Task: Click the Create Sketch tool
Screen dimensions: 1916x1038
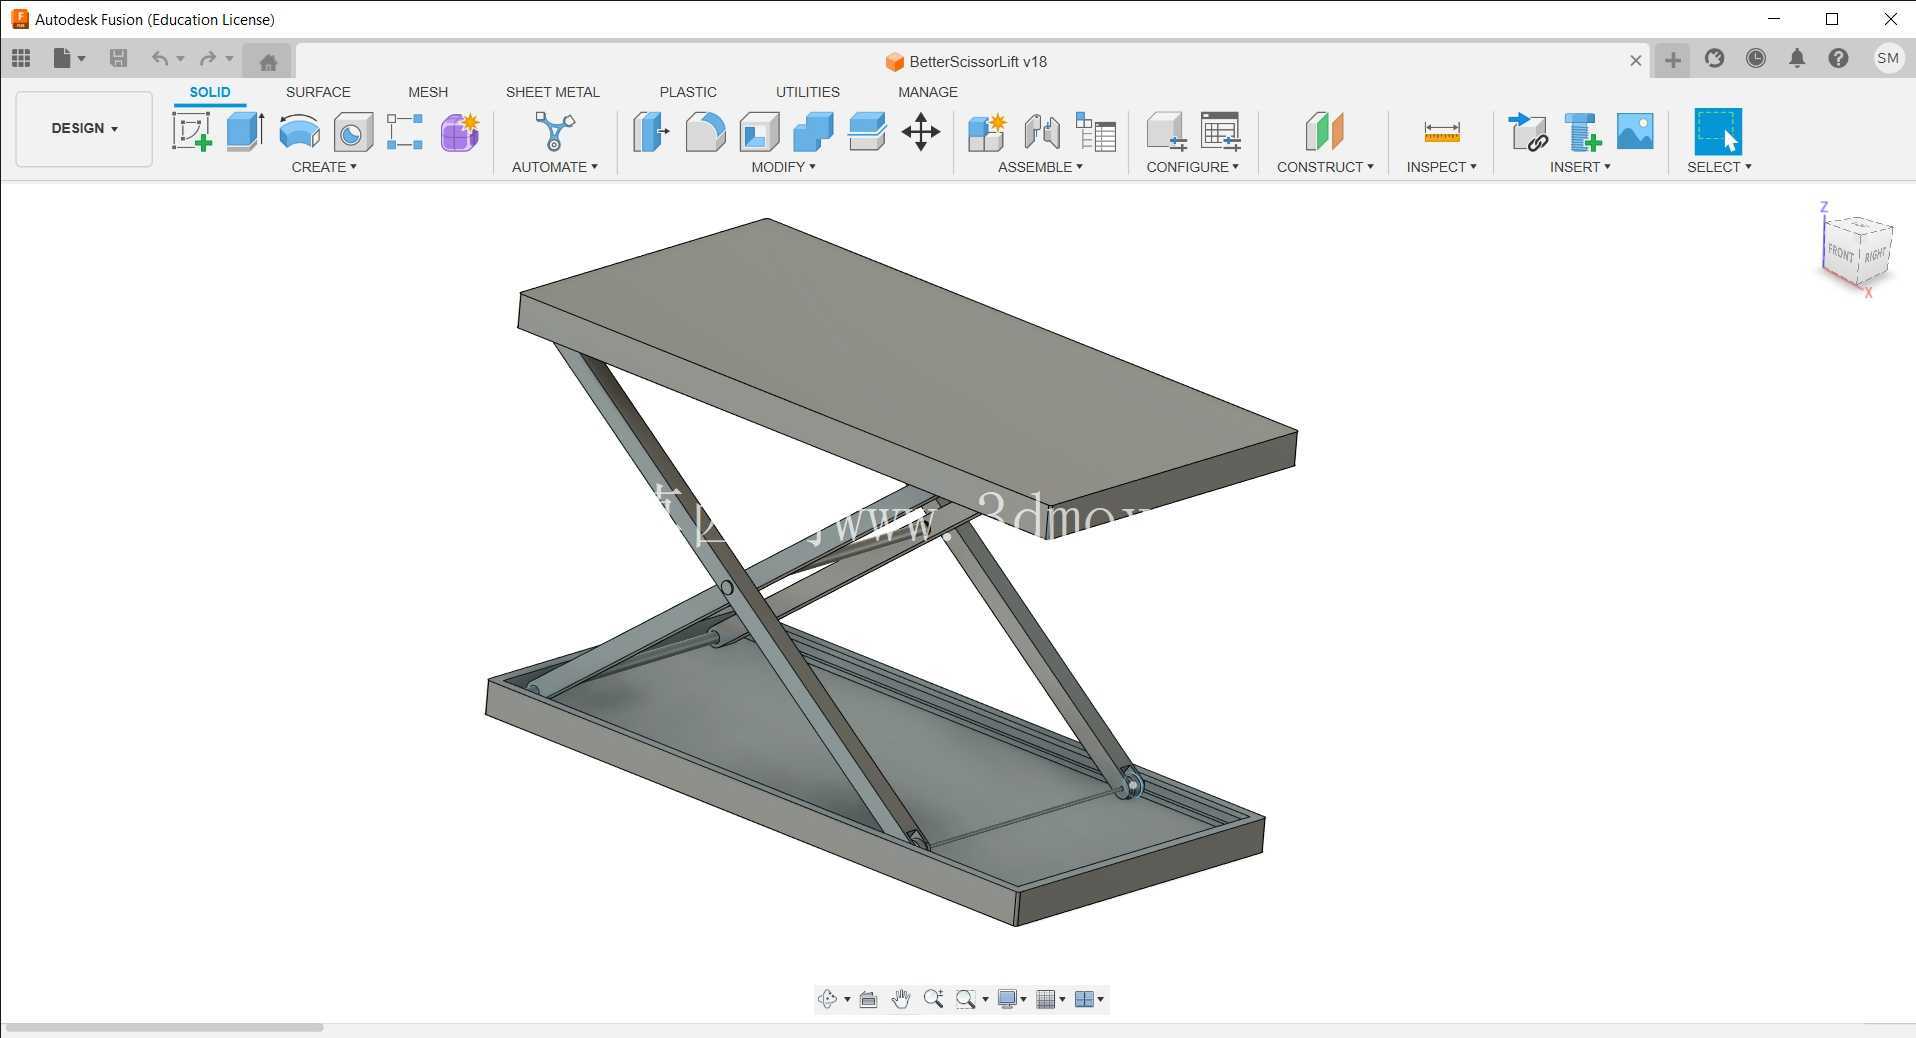Action: point(191,131)
